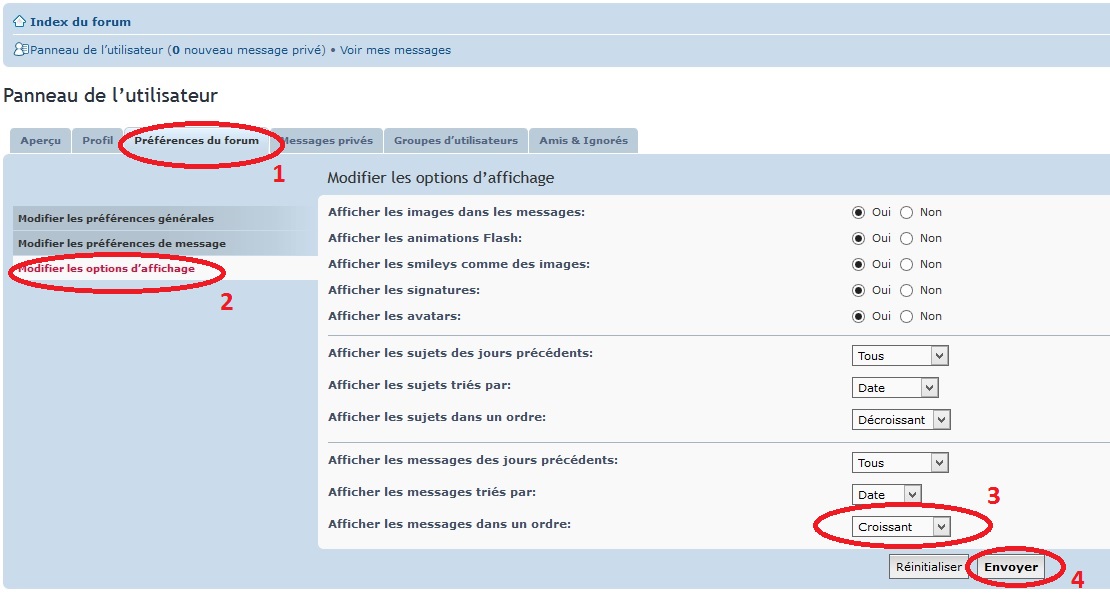
Task: Open Modifier les préférences générales
Action: pos(116,218)
